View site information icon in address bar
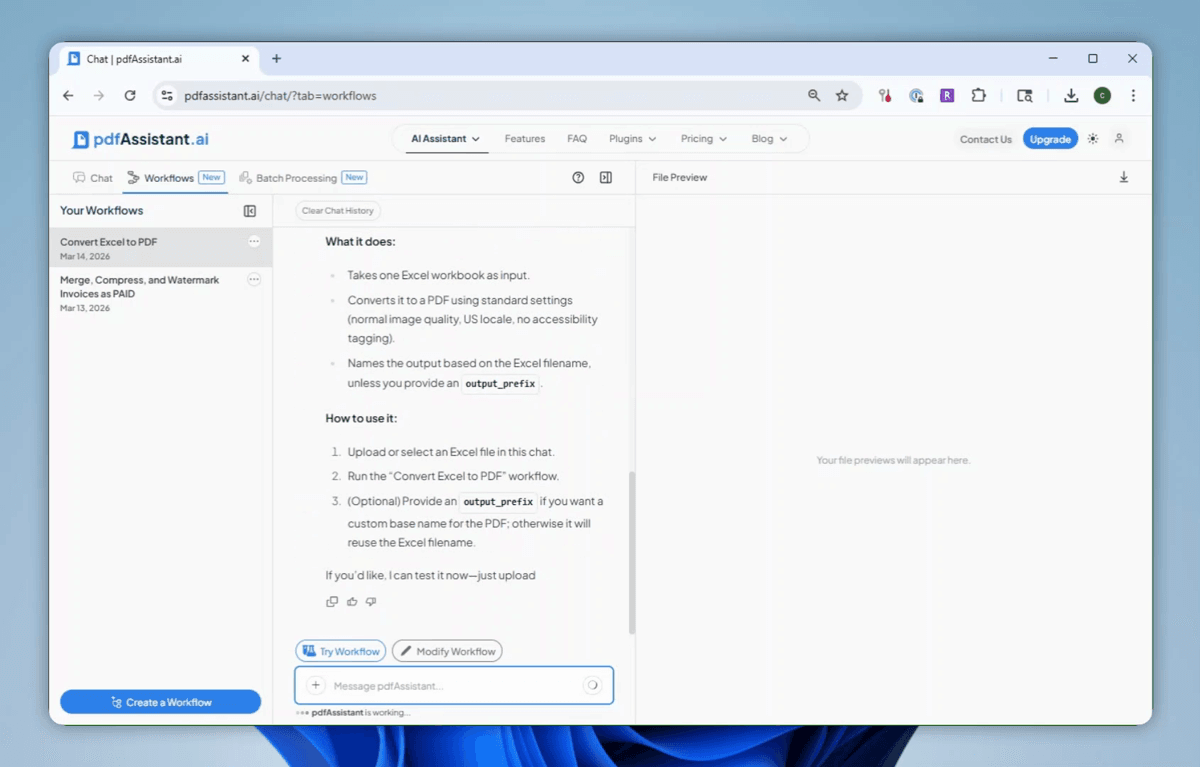This screenshot has width=1200, height=767. click(168, 96)
